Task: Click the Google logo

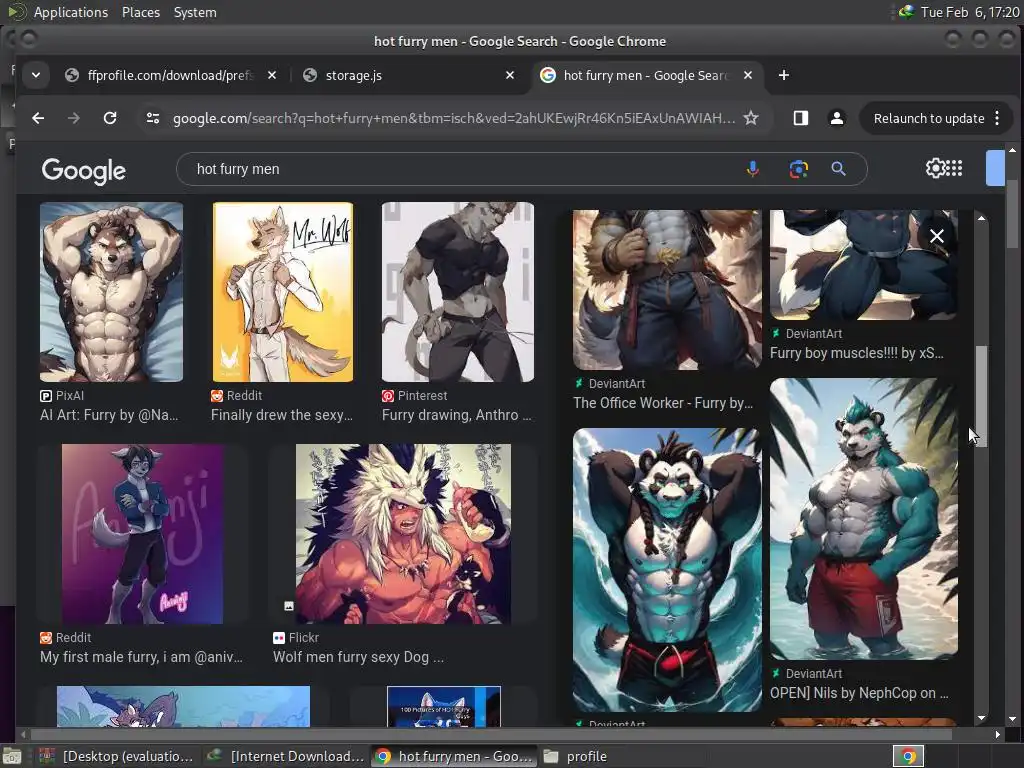Action: [x=84, y=170]
